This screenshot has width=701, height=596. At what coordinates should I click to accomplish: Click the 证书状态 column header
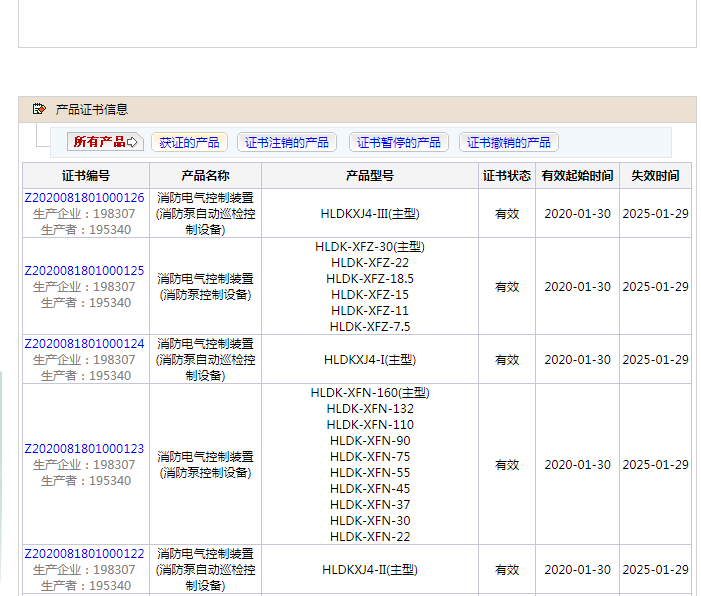point(507,176)
